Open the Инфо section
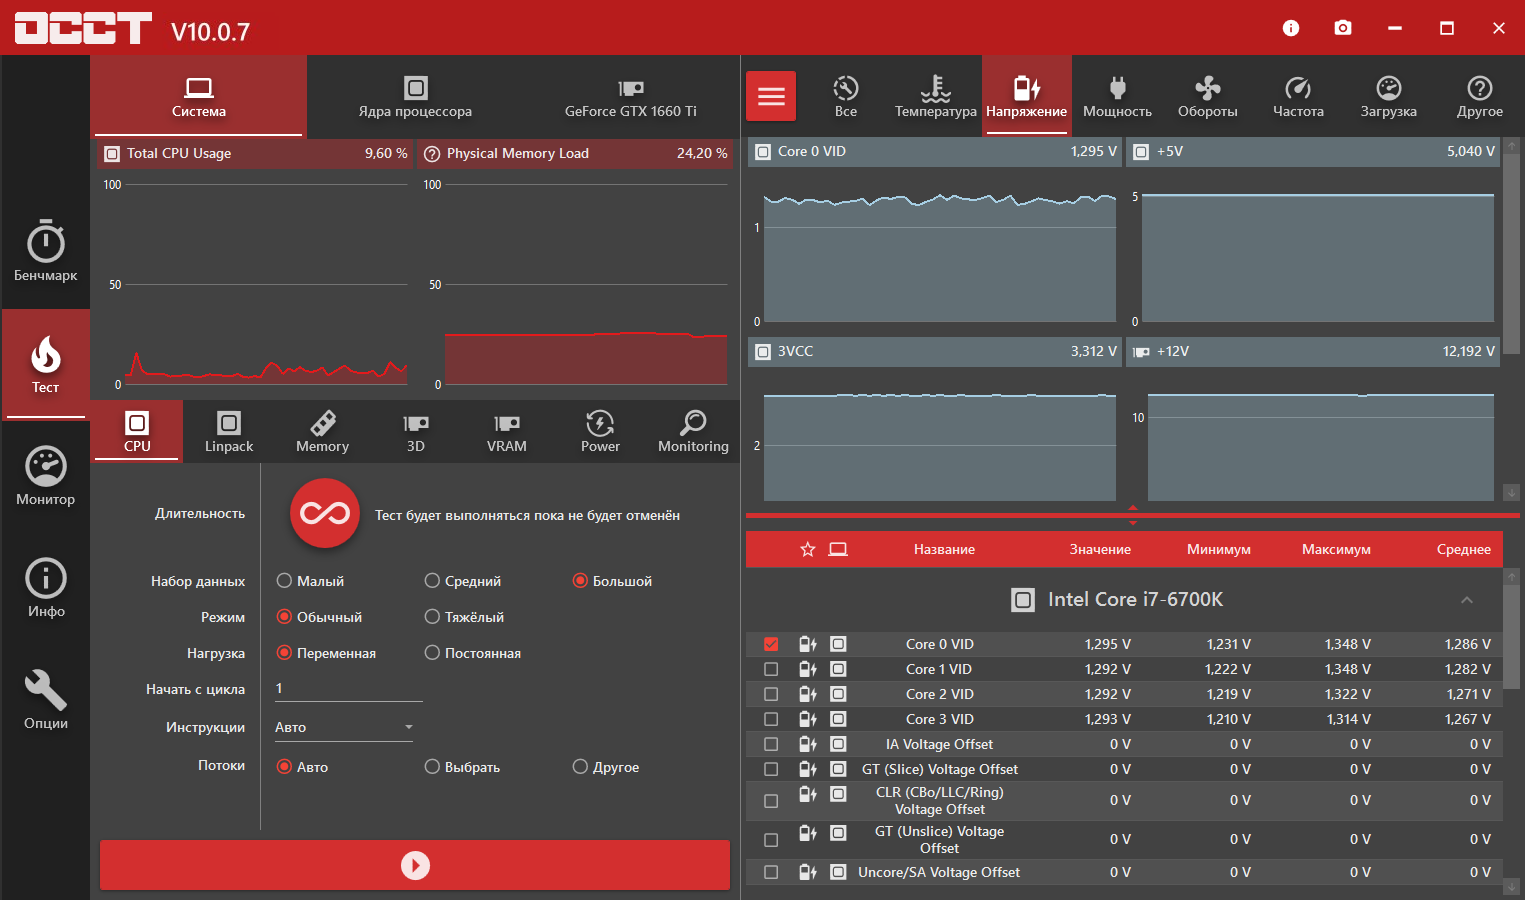 [x=45, y=588]
